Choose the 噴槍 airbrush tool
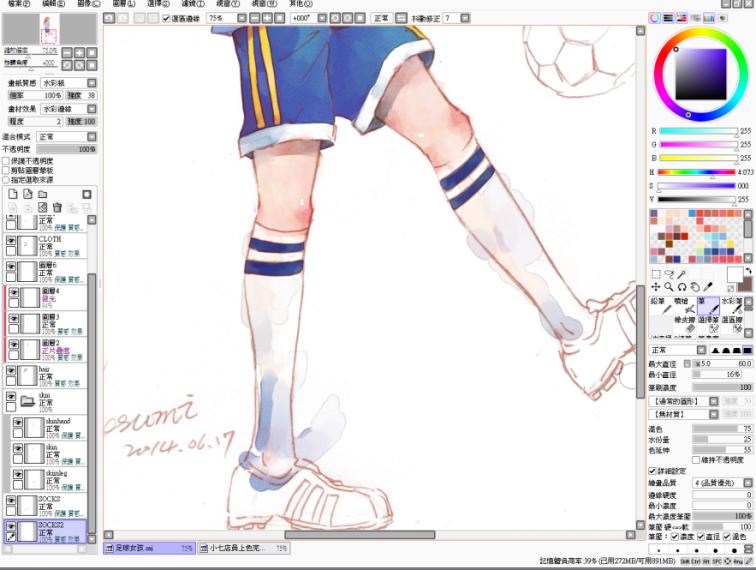 pyautogui.click(x=684, y=306)
